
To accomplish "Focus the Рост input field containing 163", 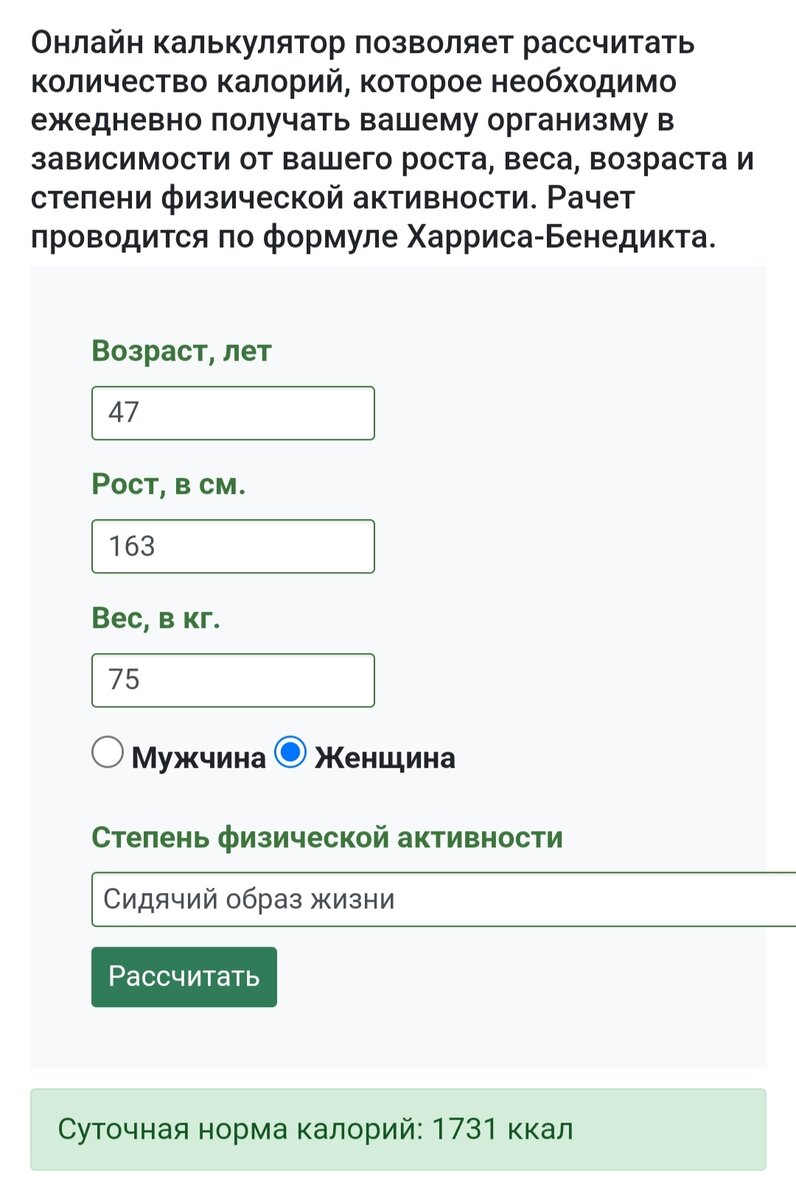I will click(233, 546).
